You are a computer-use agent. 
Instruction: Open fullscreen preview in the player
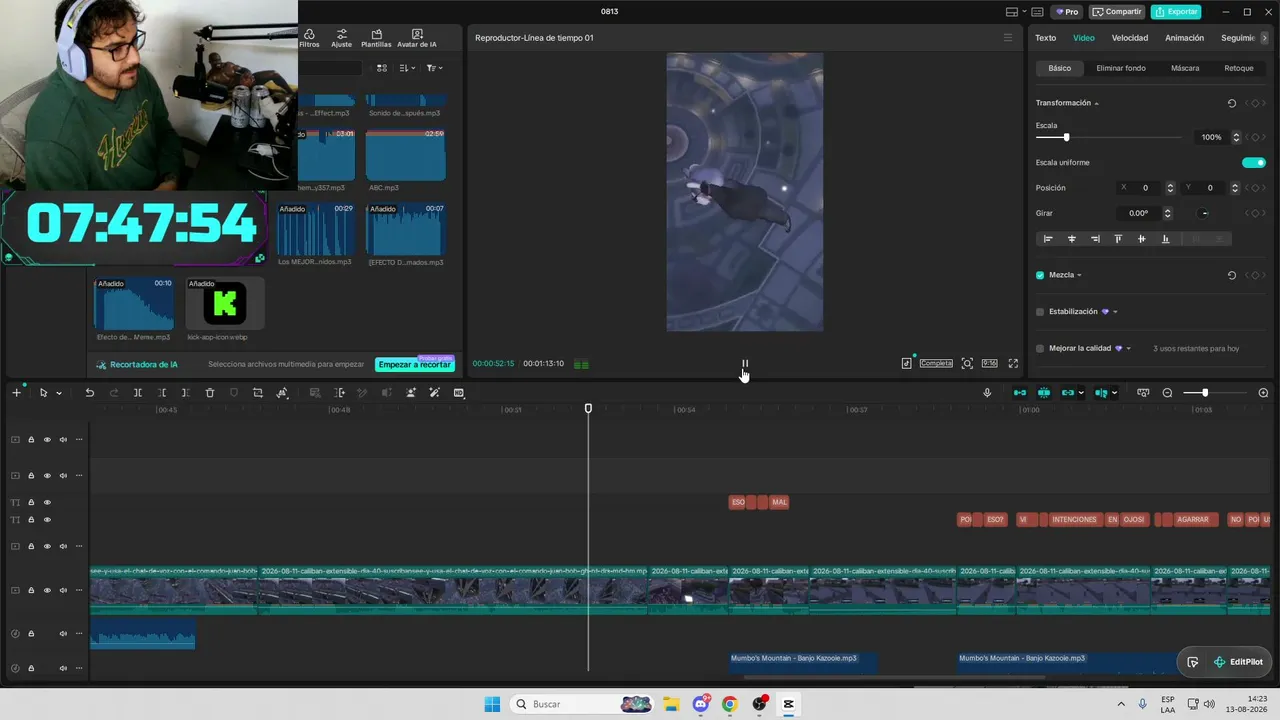[1013, 364]
